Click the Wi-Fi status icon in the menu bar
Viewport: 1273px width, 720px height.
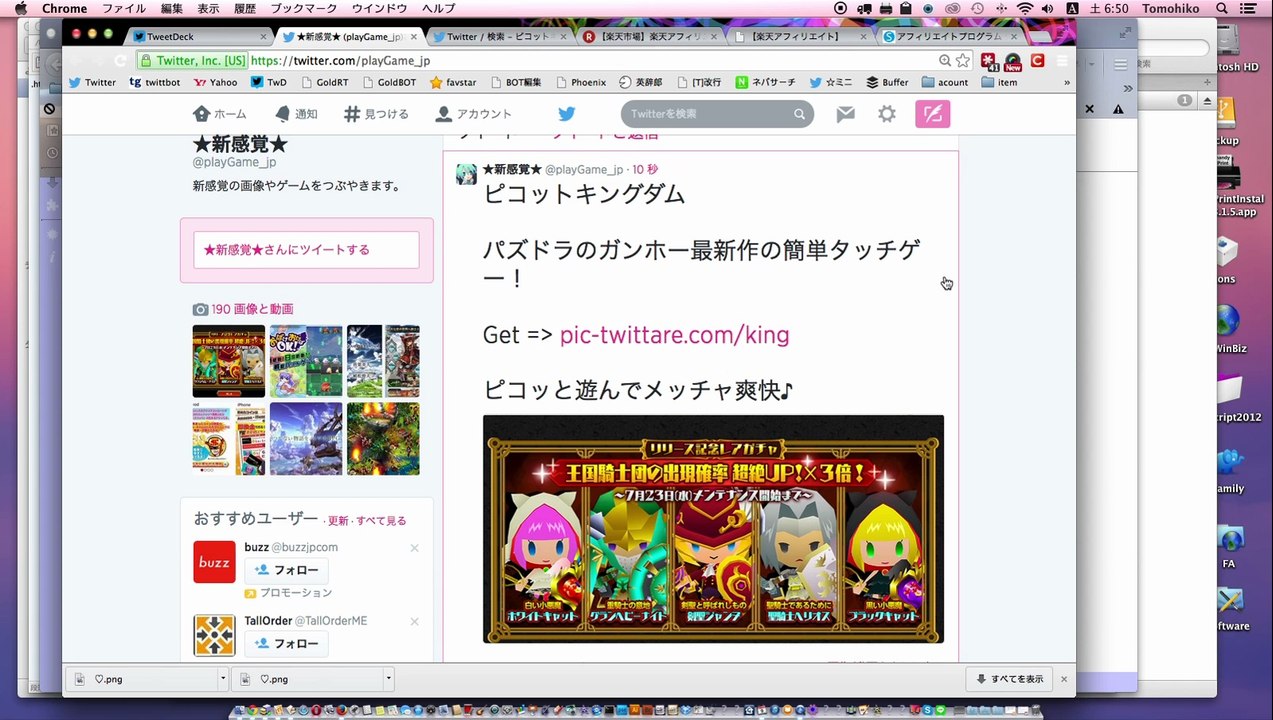coord(1025,8)
